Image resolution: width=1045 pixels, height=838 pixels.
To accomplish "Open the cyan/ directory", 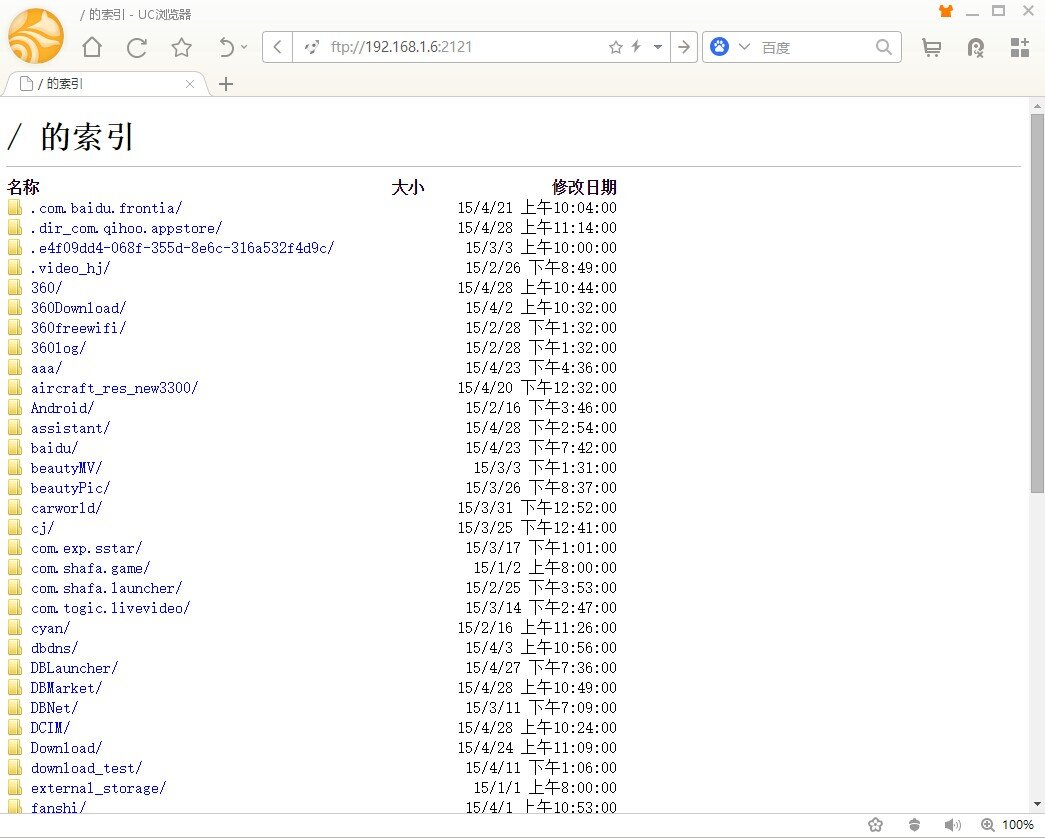I will [50, 628].
